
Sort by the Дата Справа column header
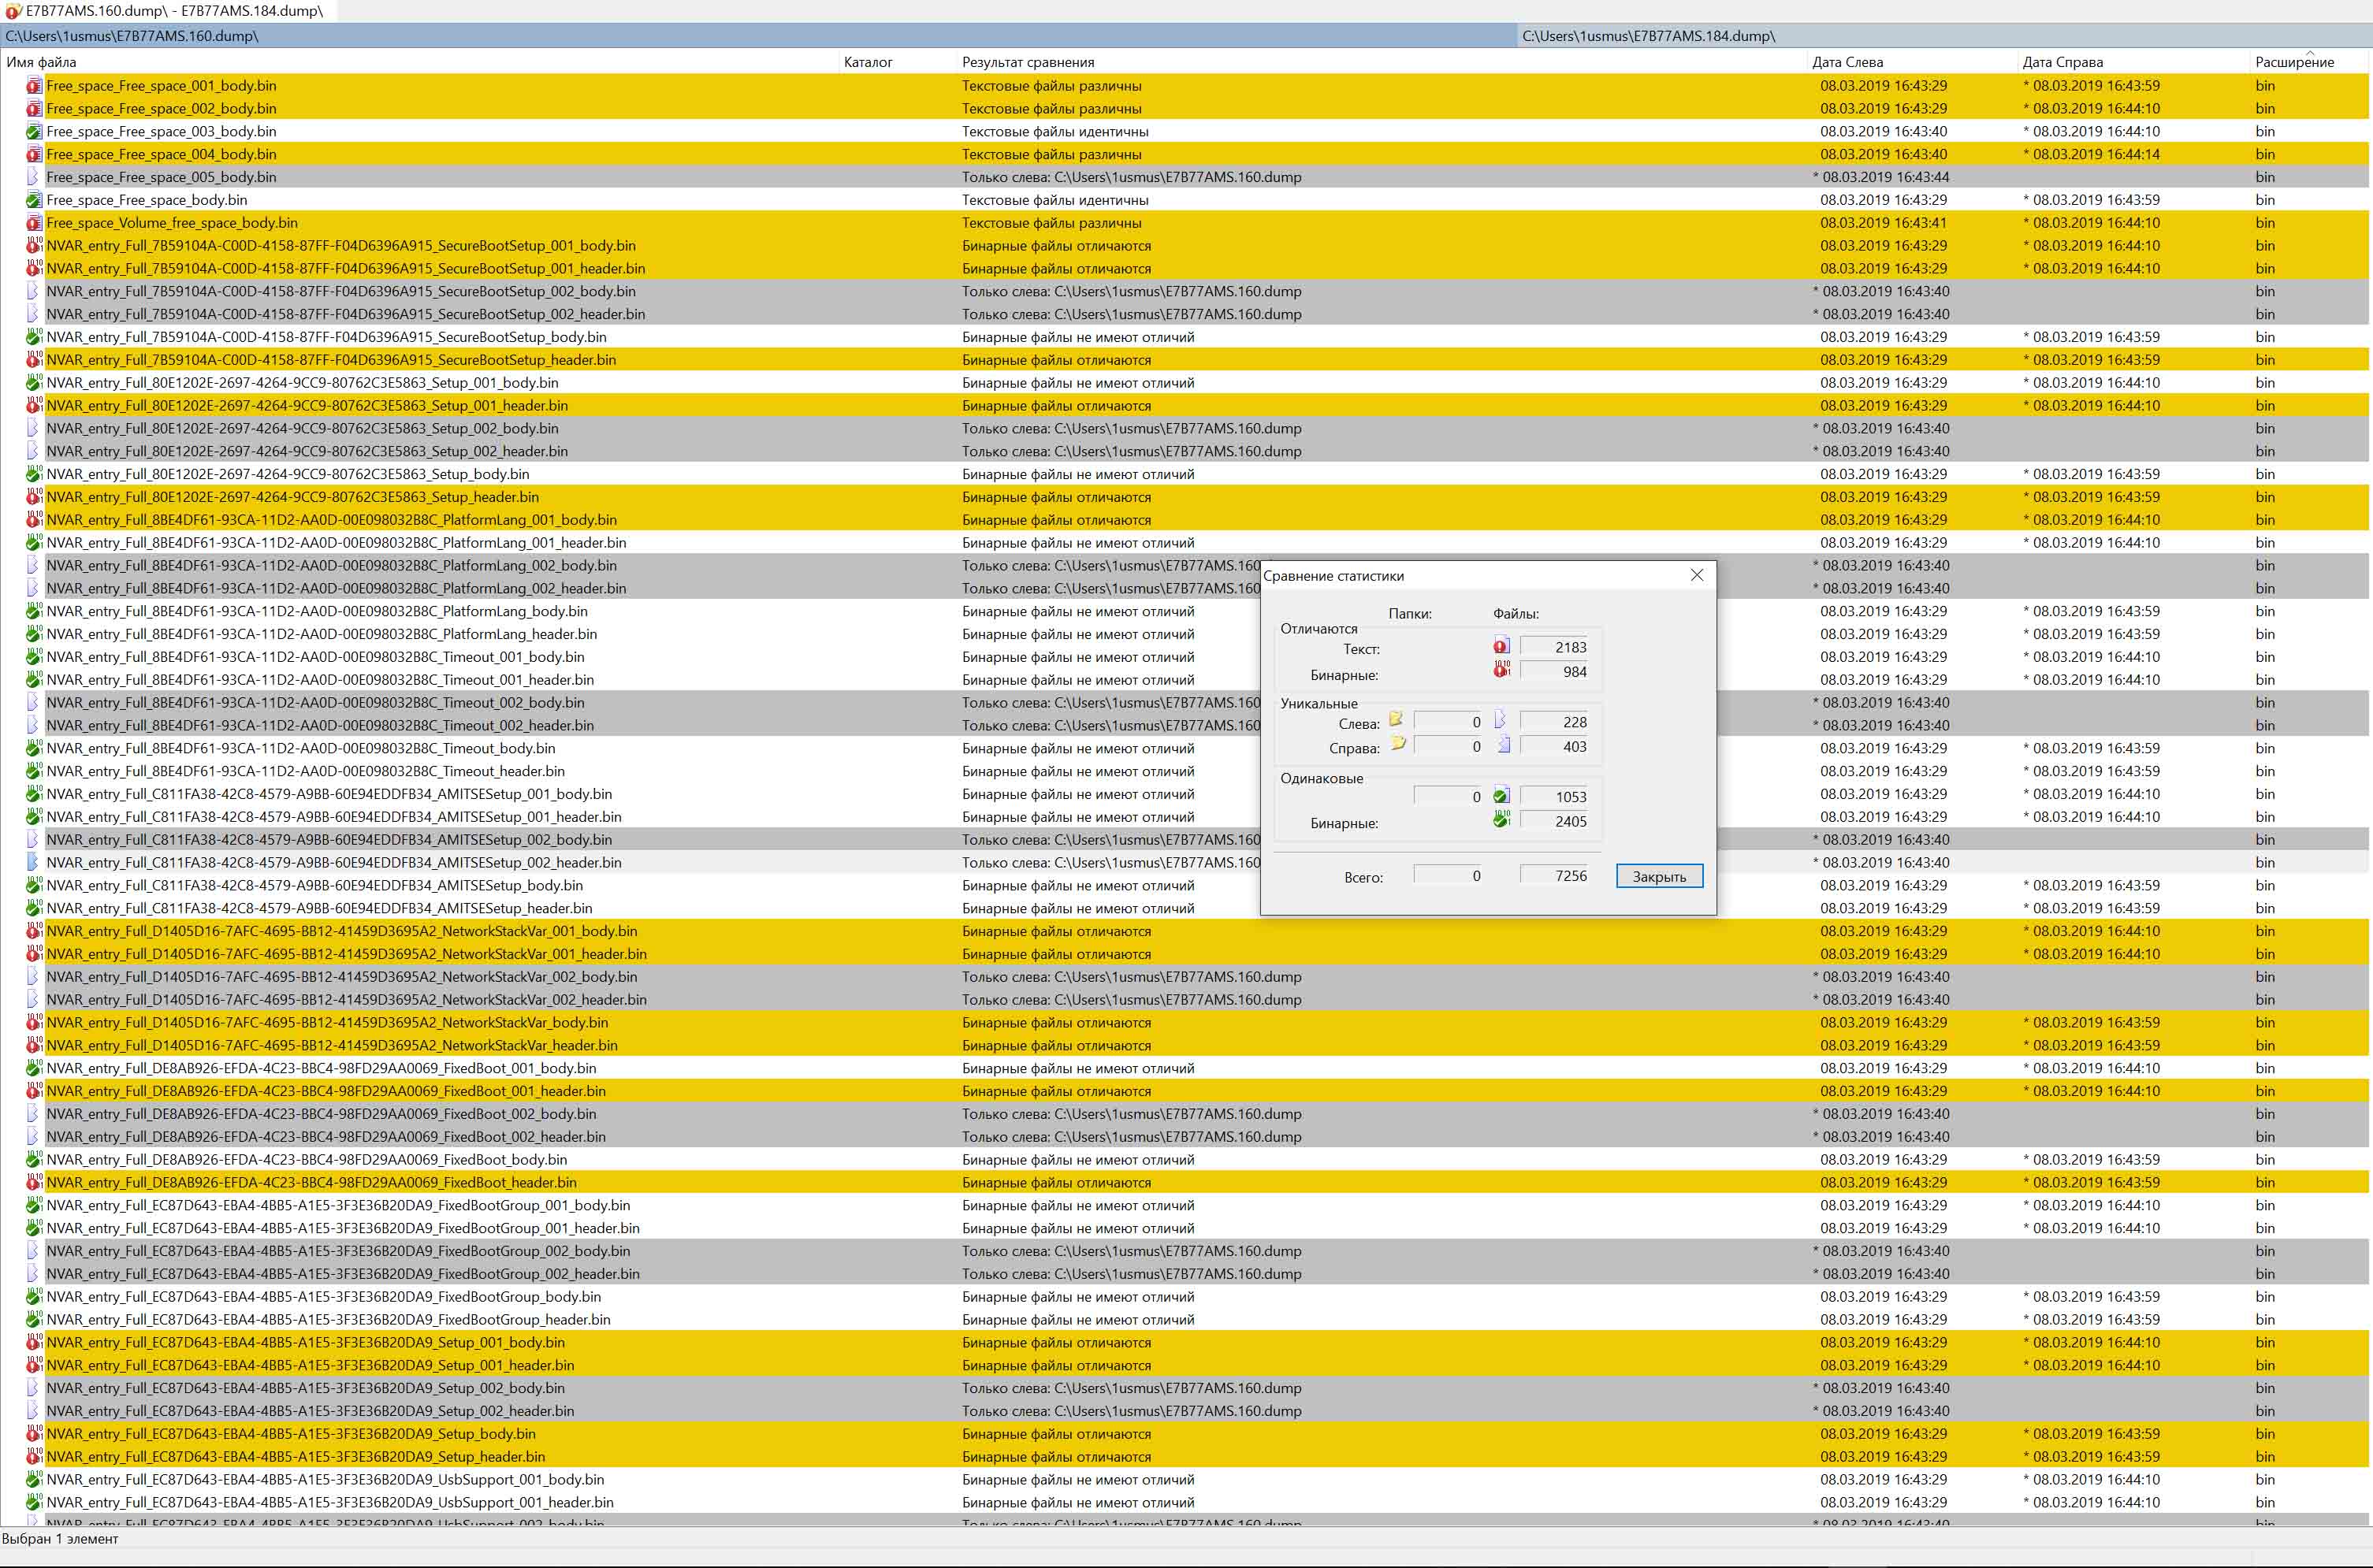2062,62
